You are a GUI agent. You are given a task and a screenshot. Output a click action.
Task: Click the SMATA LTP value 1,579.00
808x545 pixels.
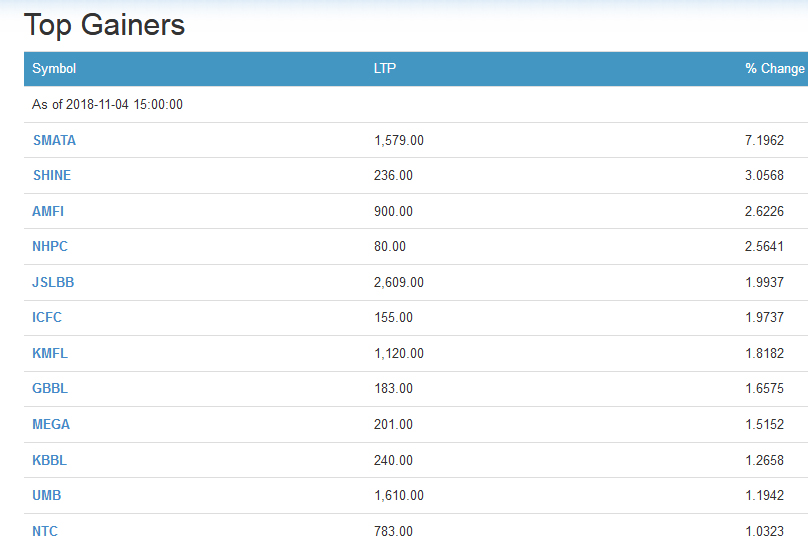coord(399,140)
